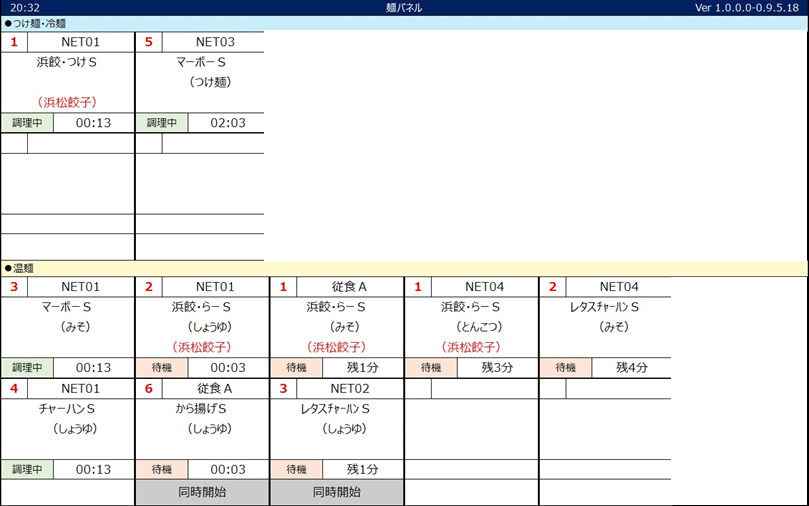The image size is (809, 506).
Task: Toggle 待機 status on とんこつ 浜餃・らーS card
Action: point(430,367)
